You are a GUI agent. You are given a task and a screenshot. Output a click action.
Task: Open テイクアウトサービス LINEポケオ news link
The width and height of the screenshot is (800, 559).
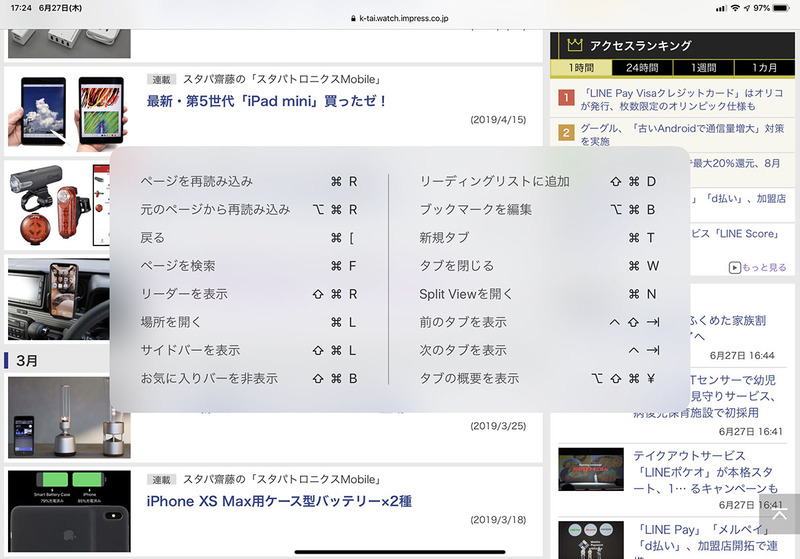(x=705, y=472)
